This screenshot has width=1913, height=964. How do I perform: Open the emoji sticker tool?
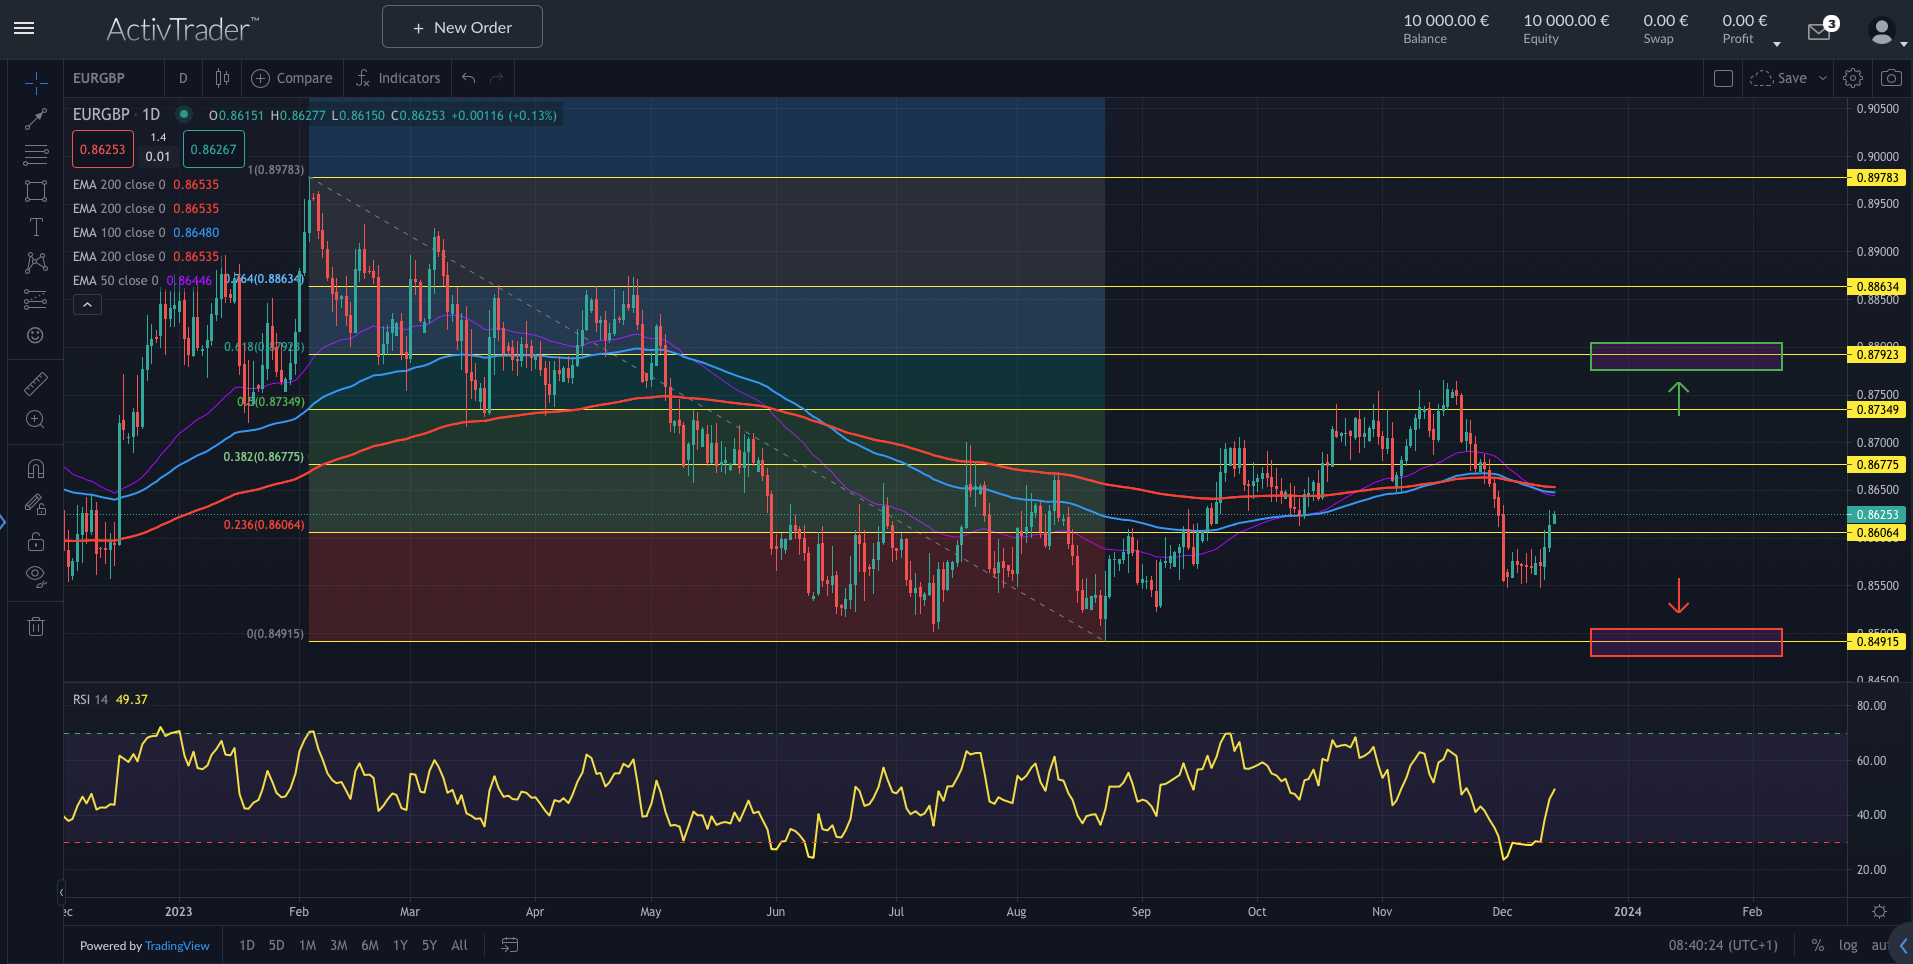coord(35,335)
